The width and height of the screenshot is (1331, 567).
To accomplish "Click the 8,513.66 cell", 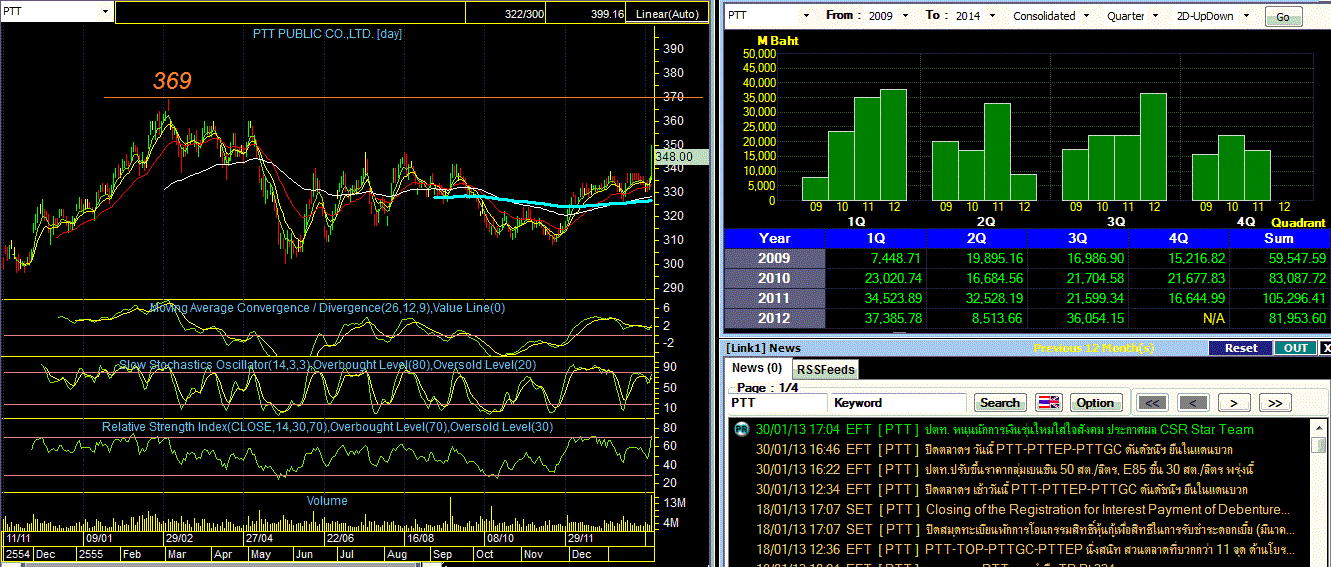I will coord(977,318).
